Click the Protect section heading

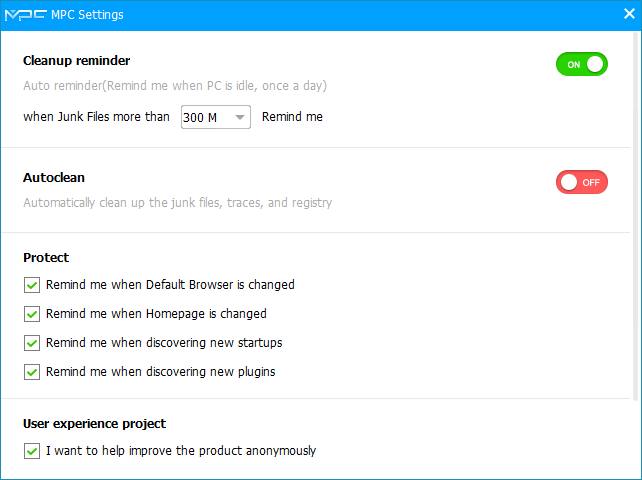[x=46, y=258]
